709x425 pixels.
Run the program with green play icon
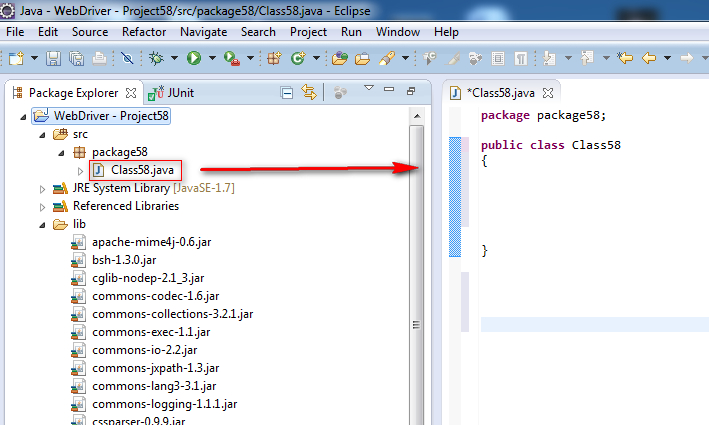(x=194, y=58)
